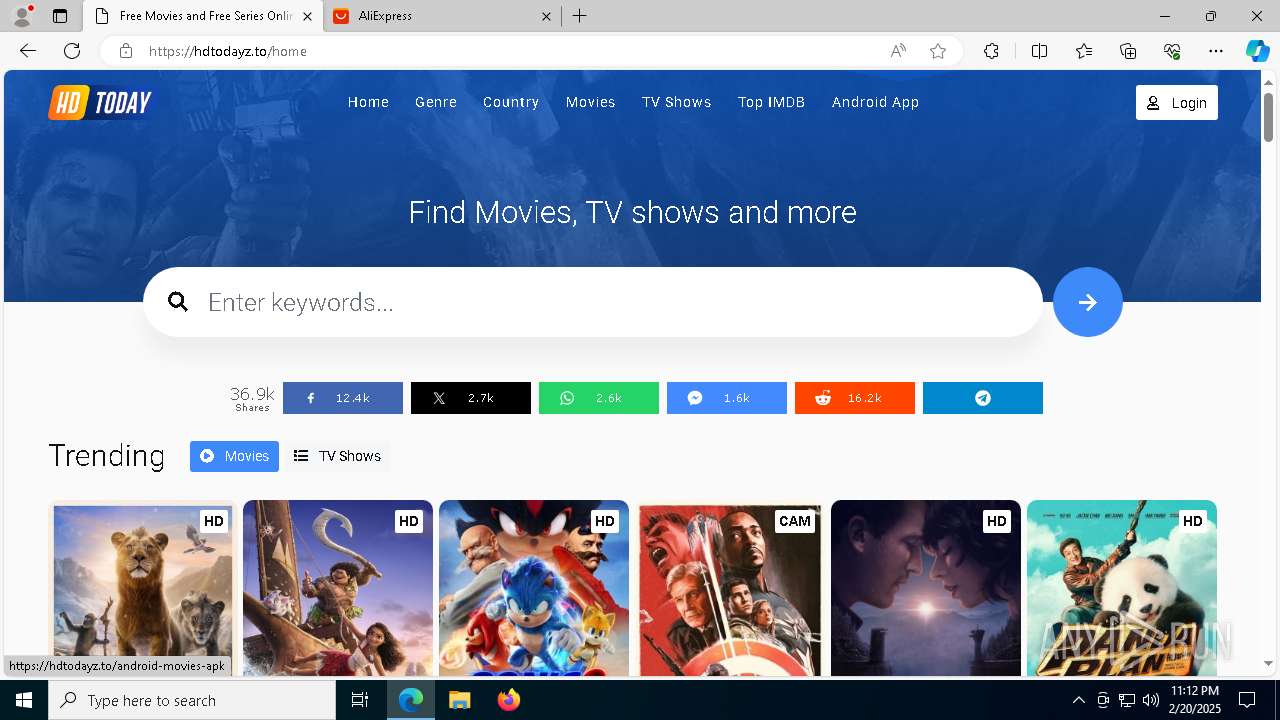Open Moana boat movie poster

point(338,588)
